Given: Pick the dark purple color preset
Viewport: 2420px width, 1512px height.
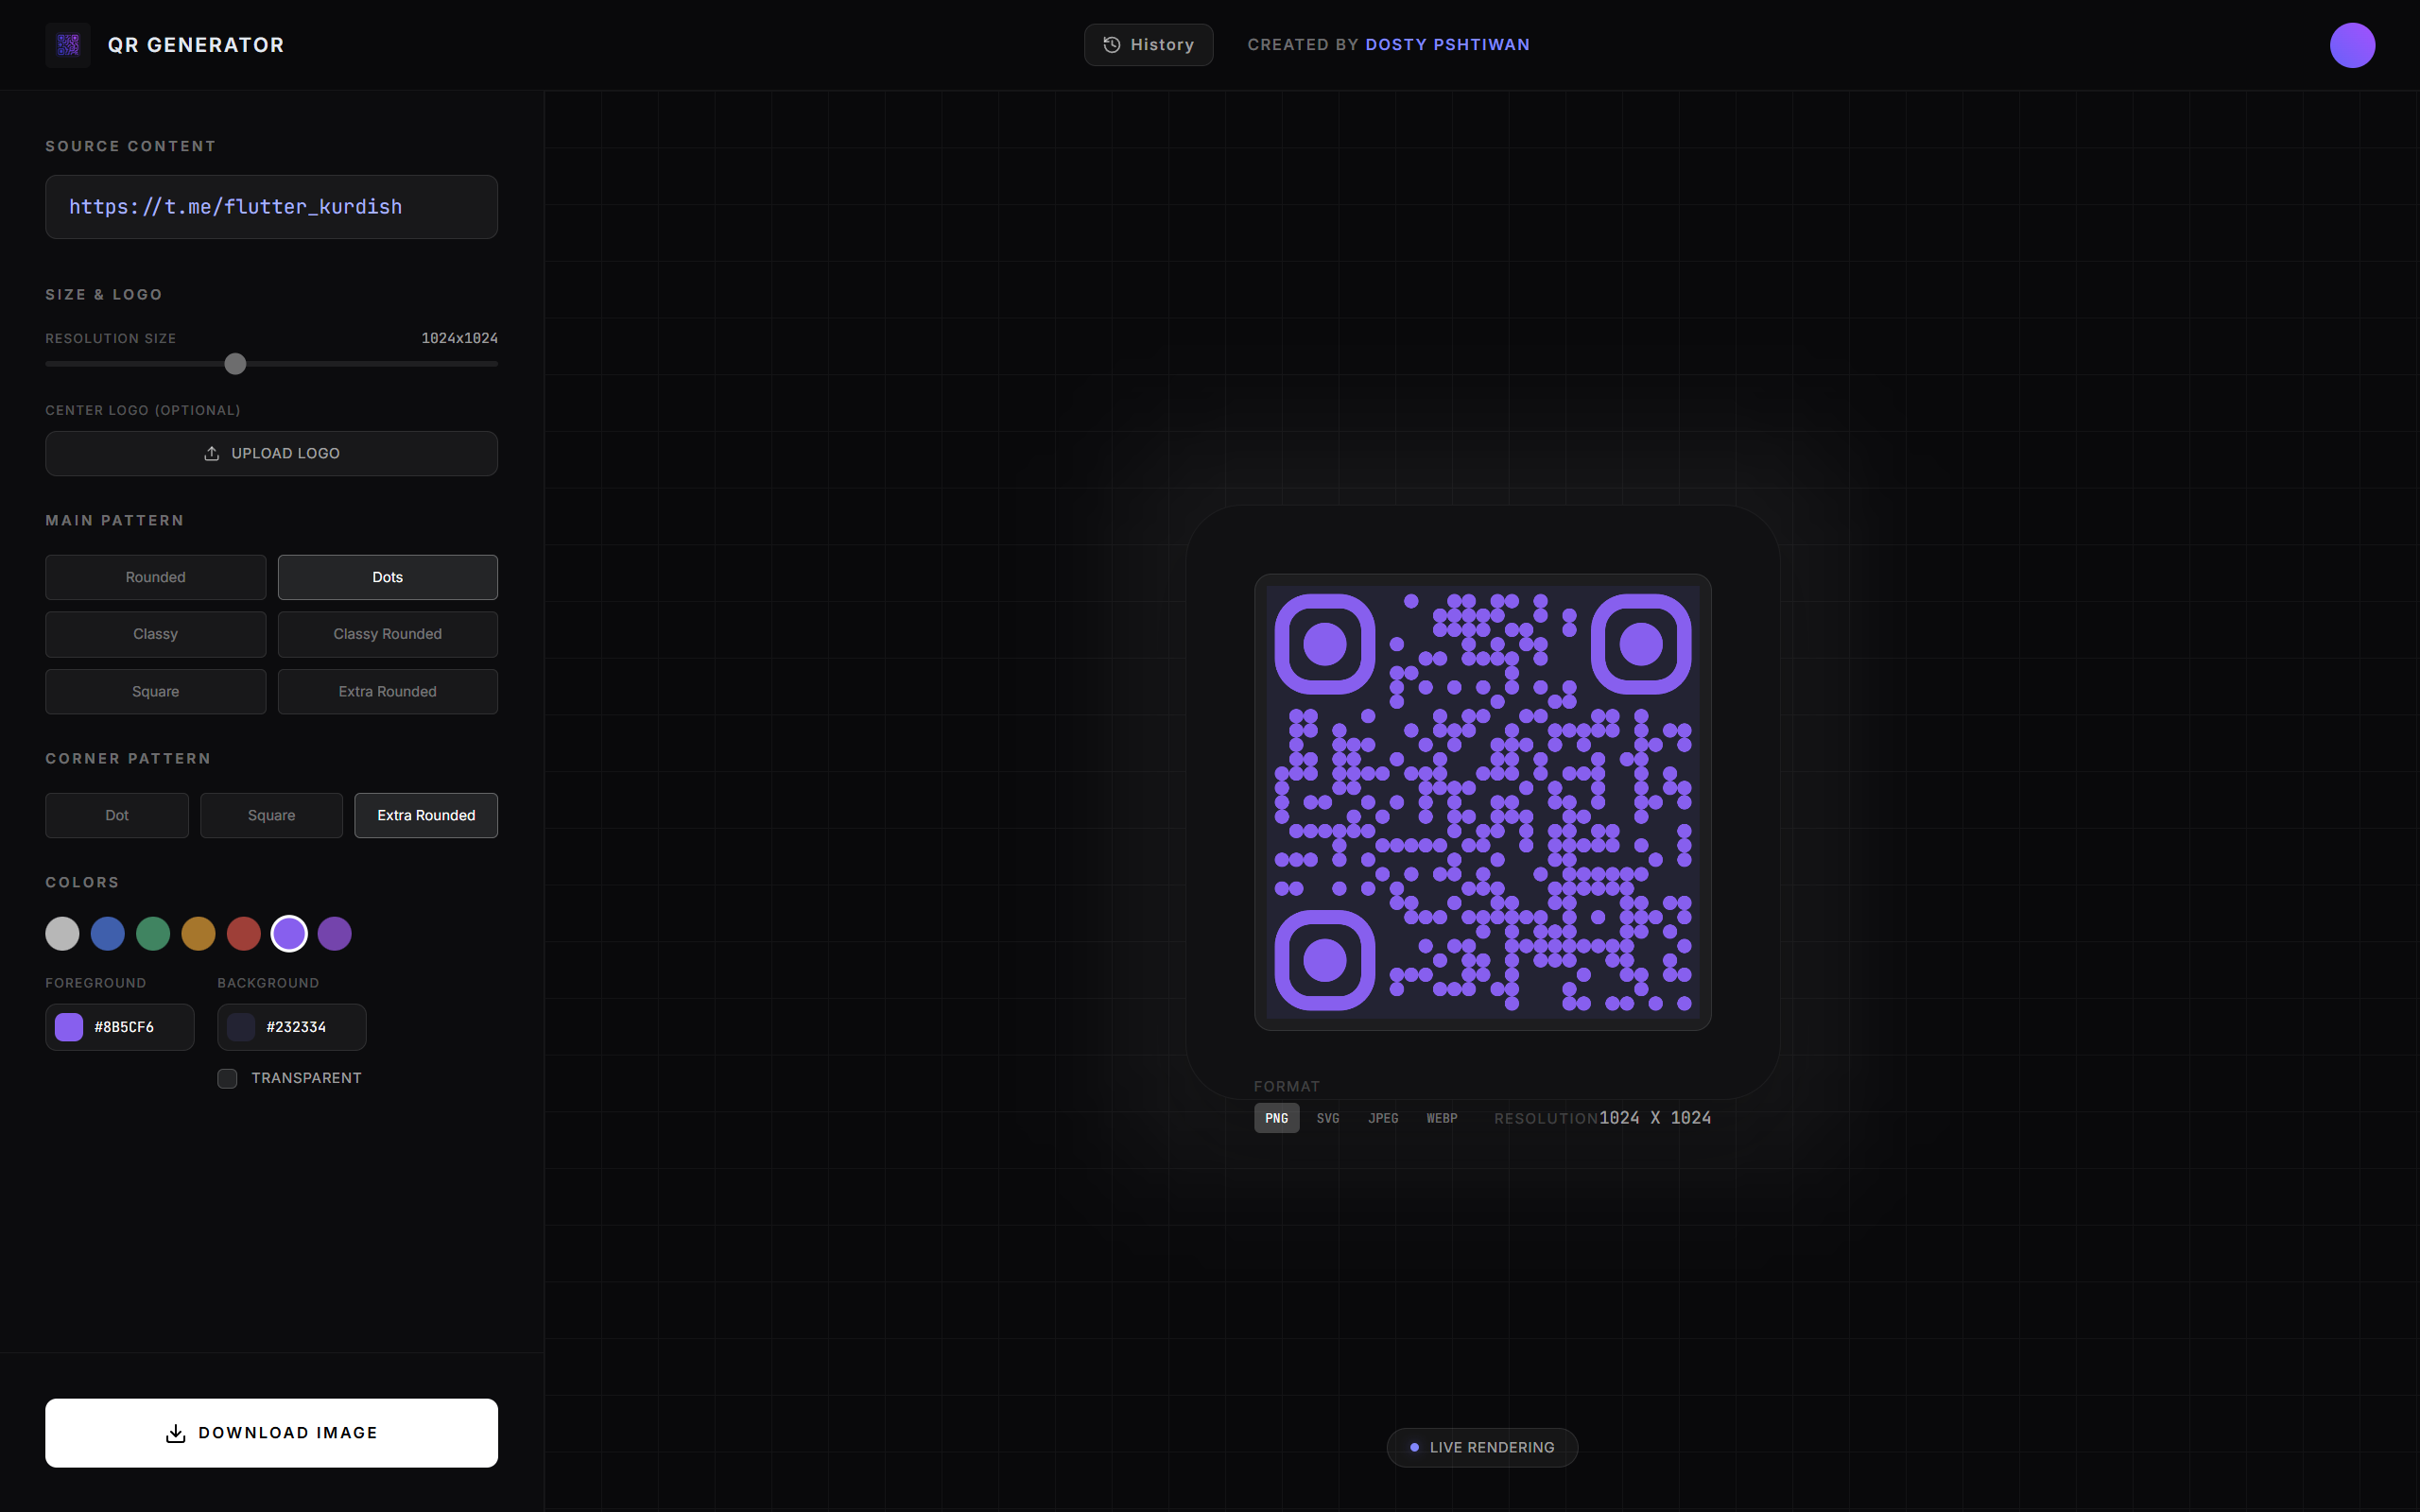Looking at the screenshot, I should pyautogui.click(x=334, y=933).
